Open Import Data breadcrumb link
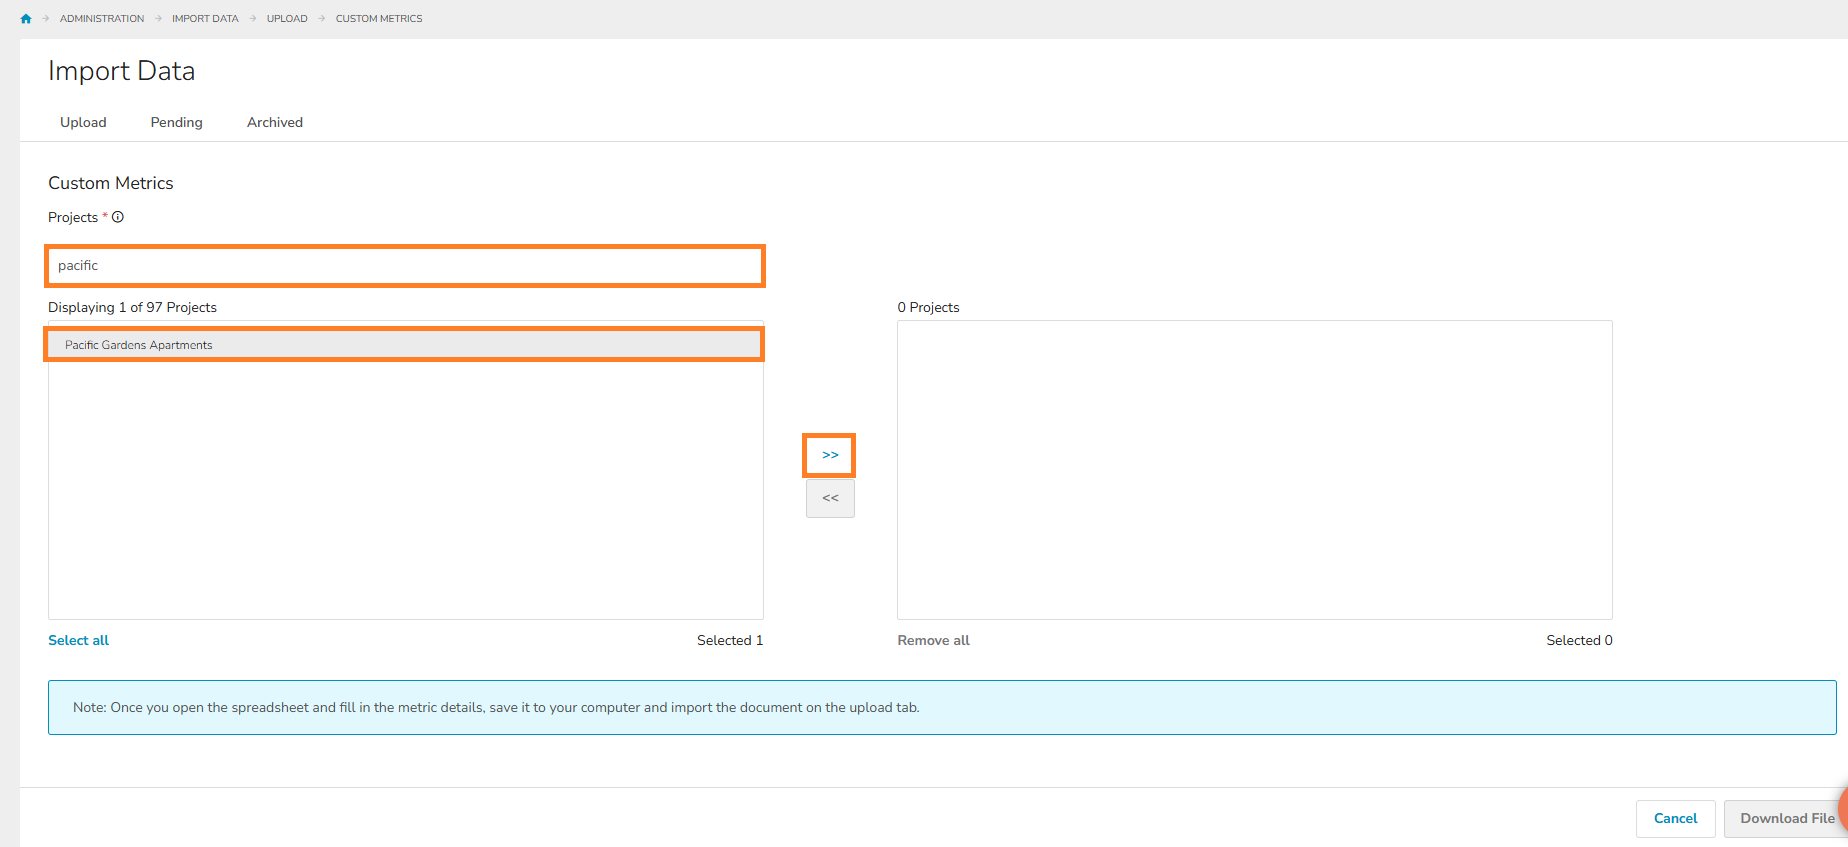Image resolution: width=1848 pixels, height=847 pixels. coord(205,19)
